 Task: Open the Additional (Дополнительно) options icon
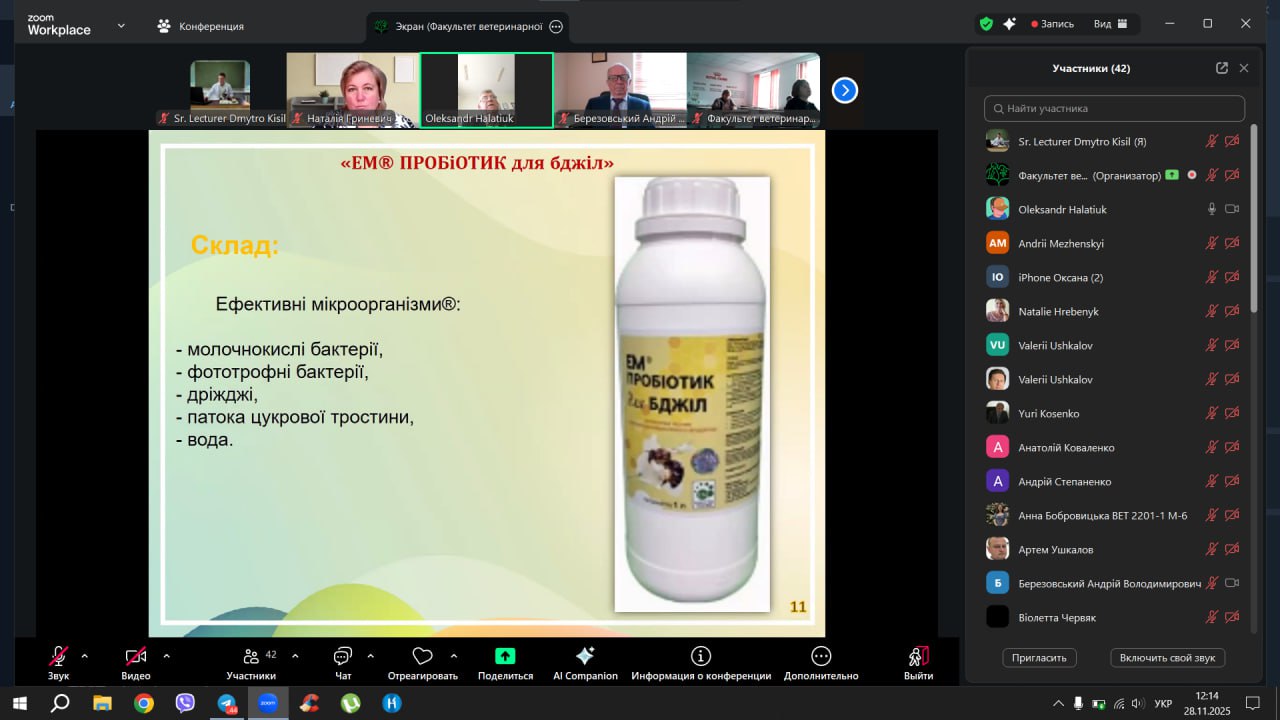point(821,656)
